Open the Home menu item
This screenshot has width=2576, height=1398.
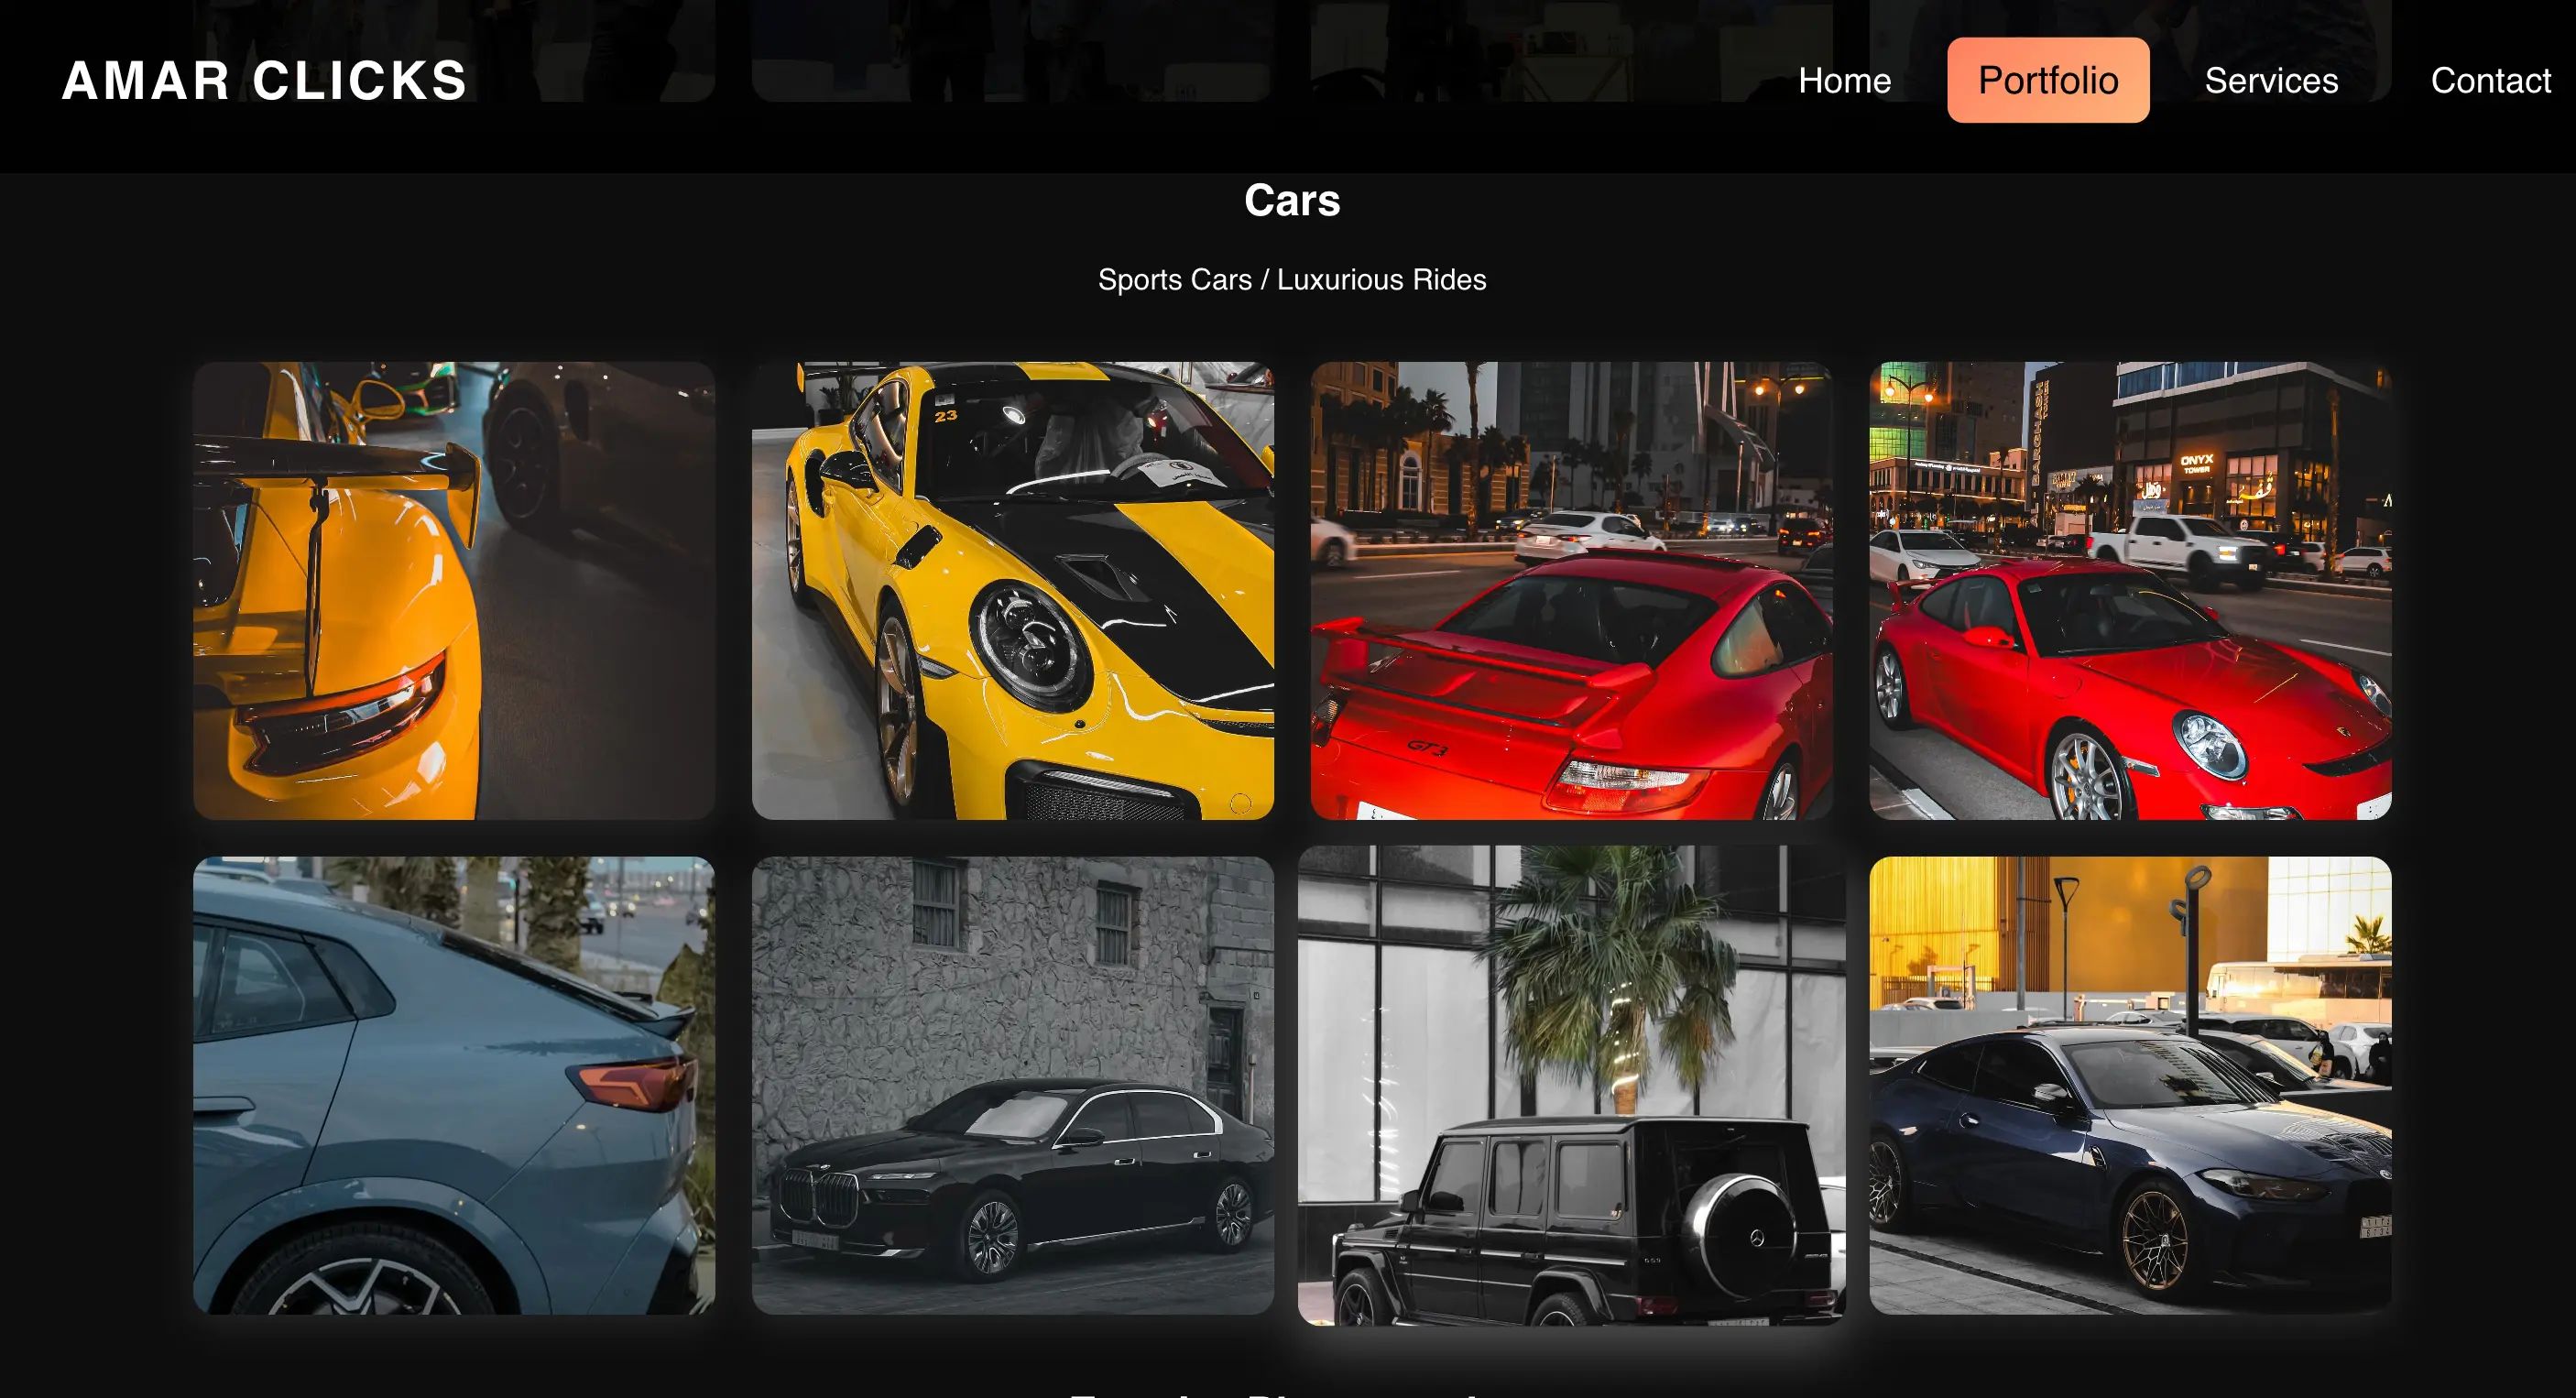[x=1844, y=80]
